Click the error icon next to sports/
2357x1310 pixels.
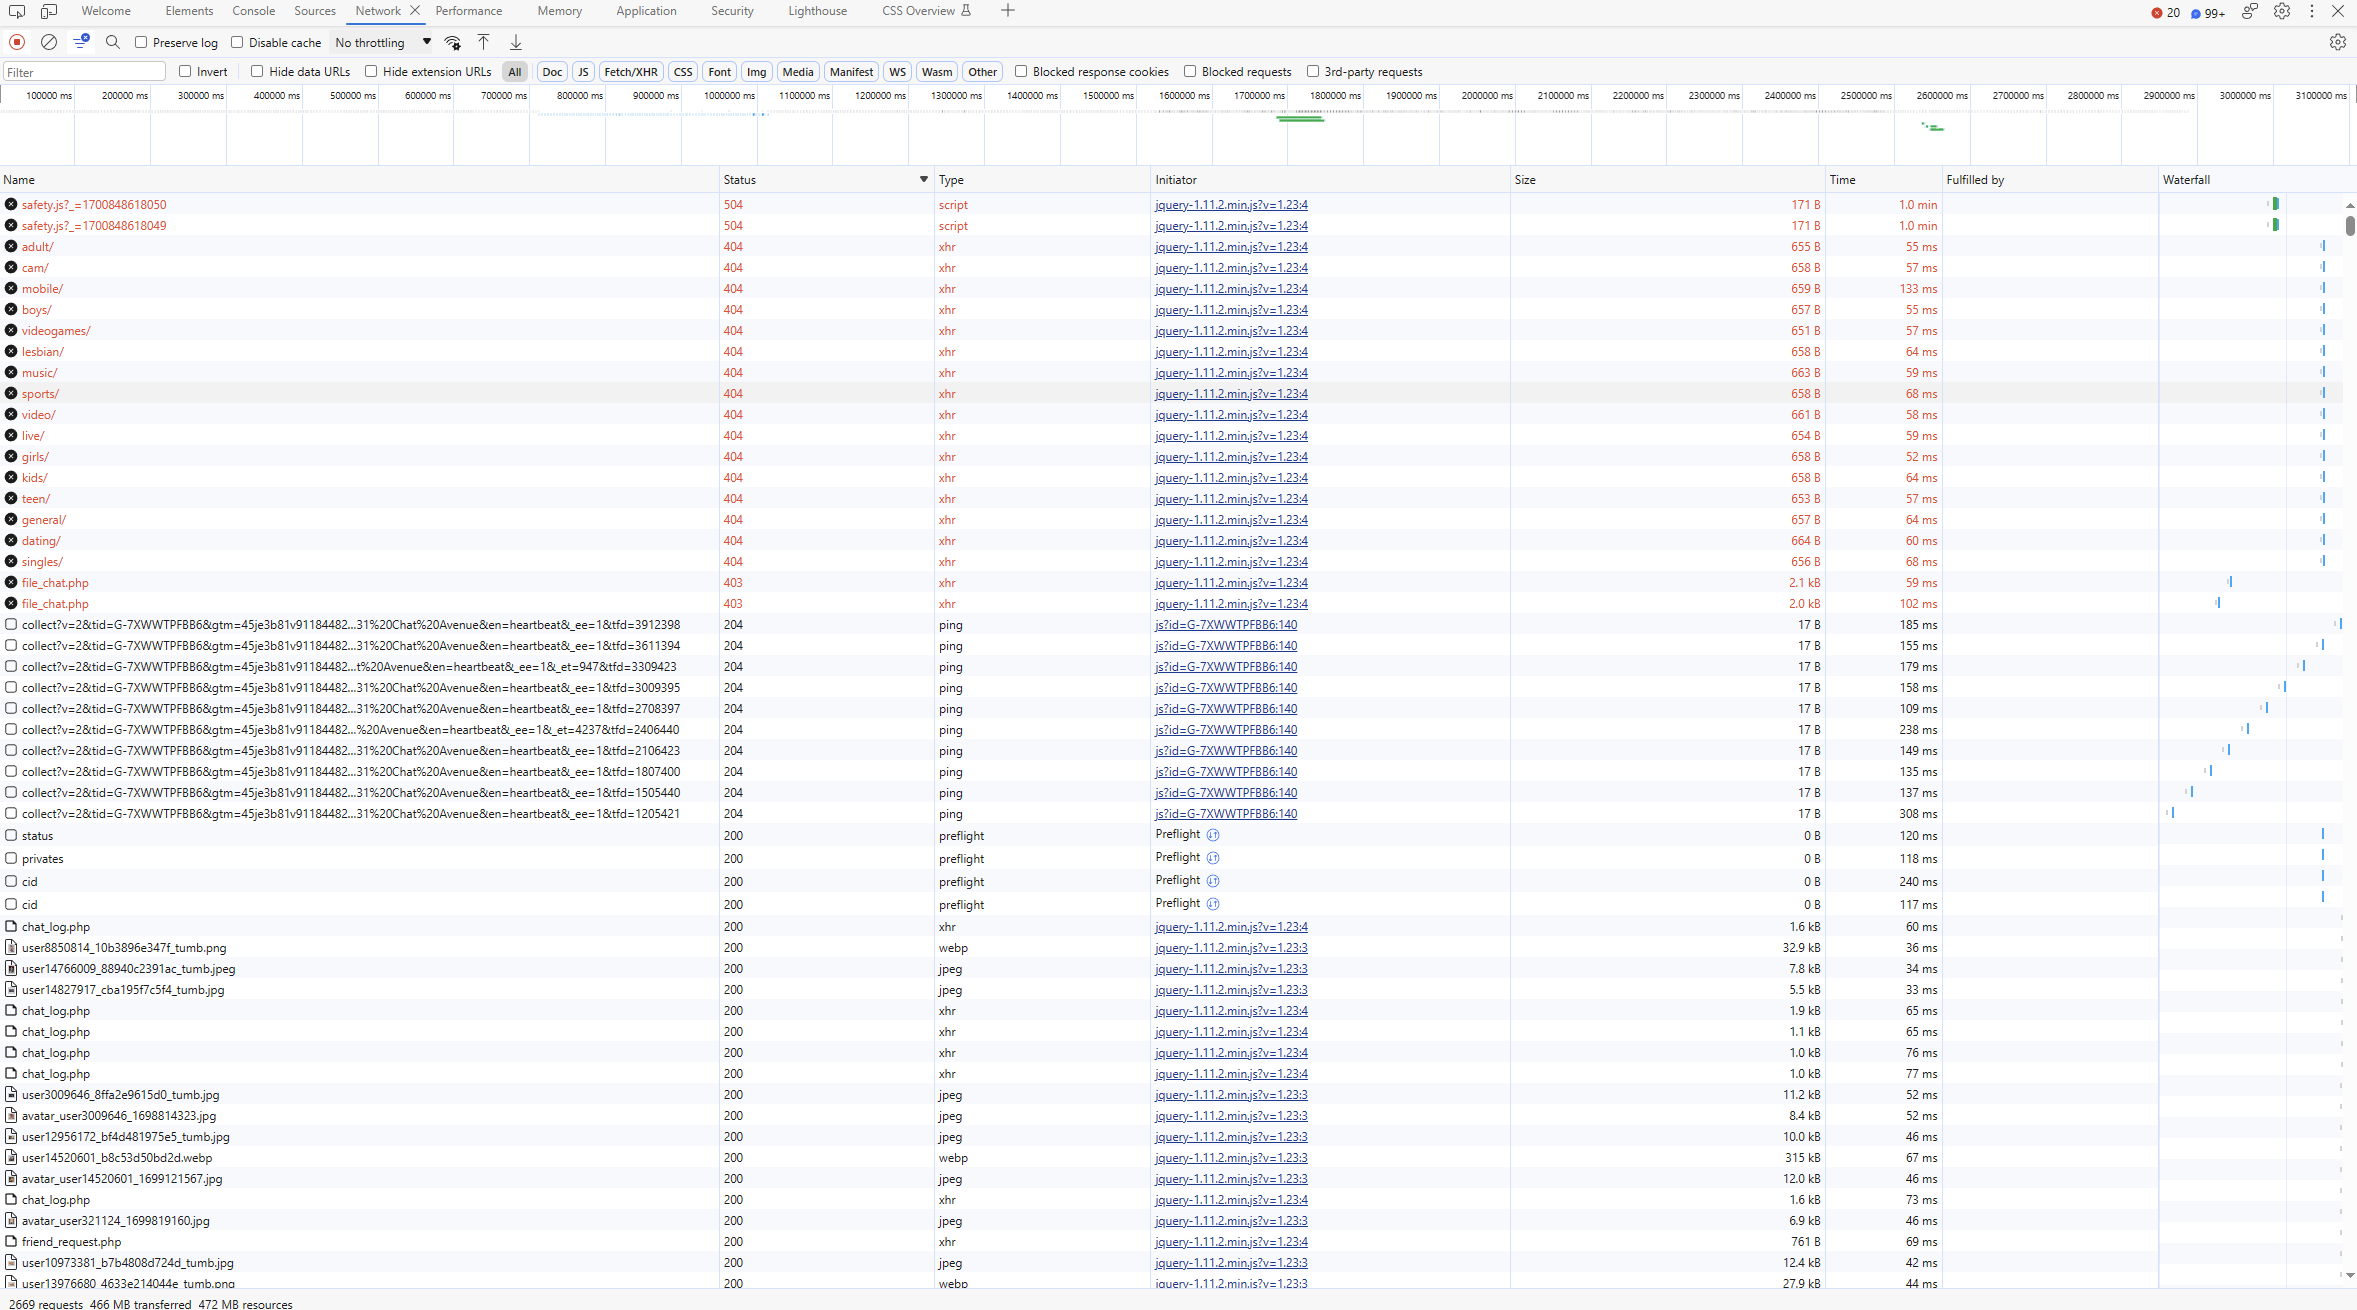pos(11,393)
